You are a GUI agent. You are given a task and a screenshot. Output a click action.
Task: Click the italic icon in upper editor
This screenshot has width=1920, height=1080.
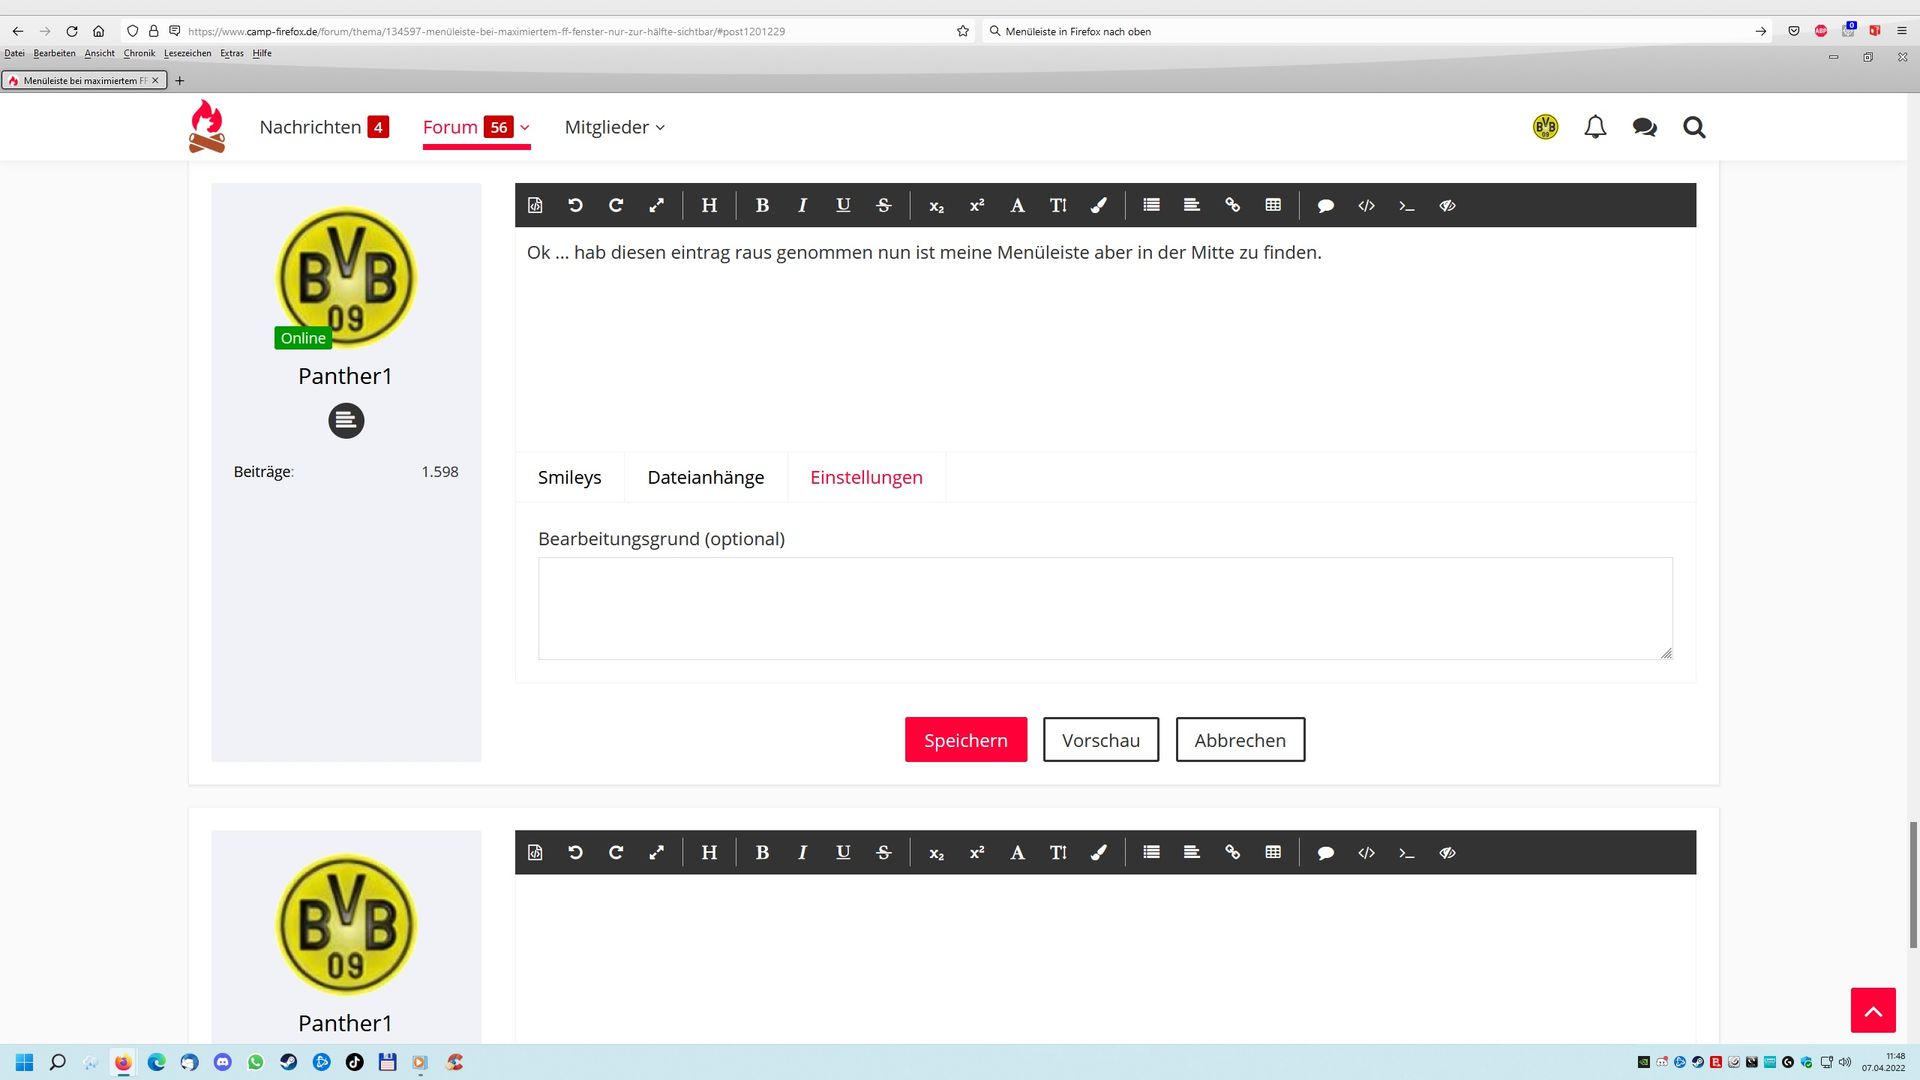(802, 205)
